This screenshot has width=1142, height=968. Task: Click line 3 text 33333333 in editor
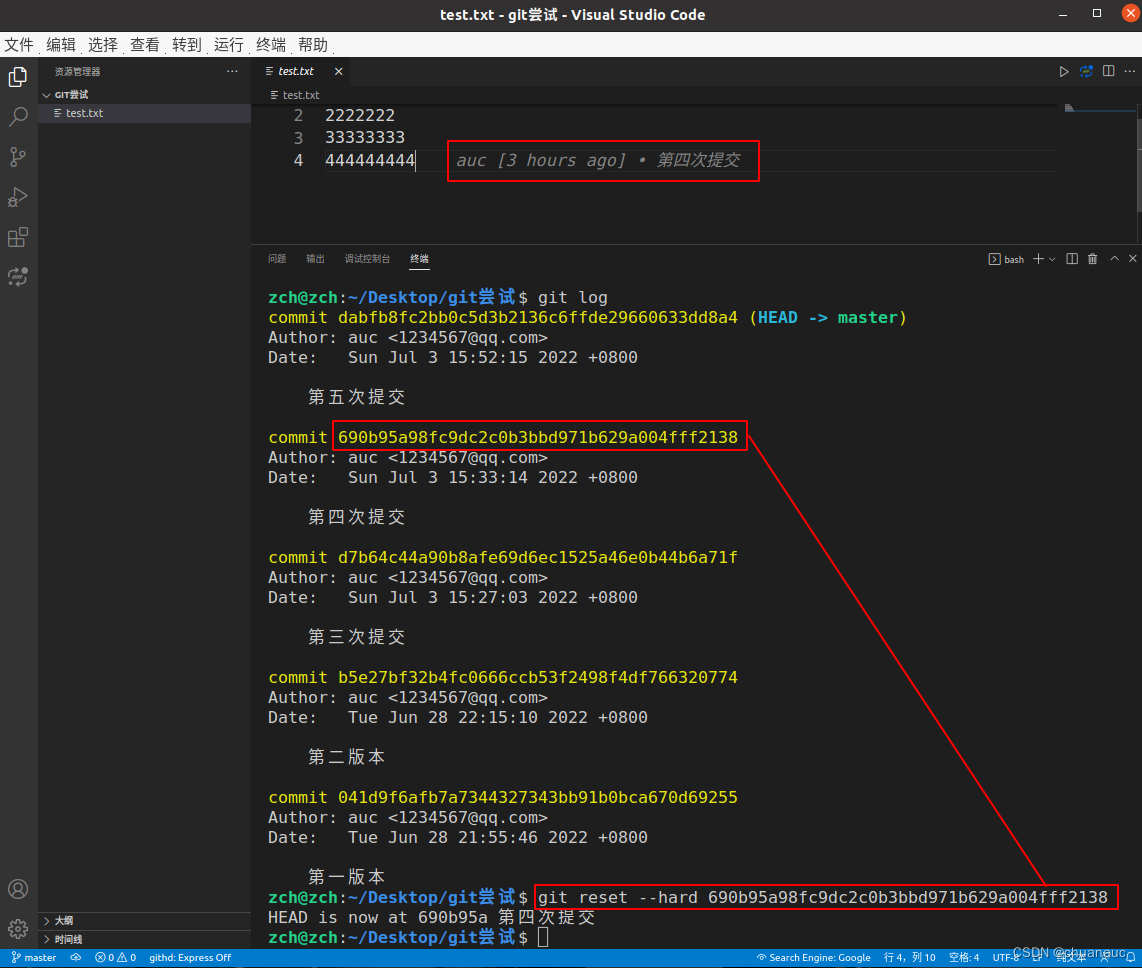[x=365, y=138]
